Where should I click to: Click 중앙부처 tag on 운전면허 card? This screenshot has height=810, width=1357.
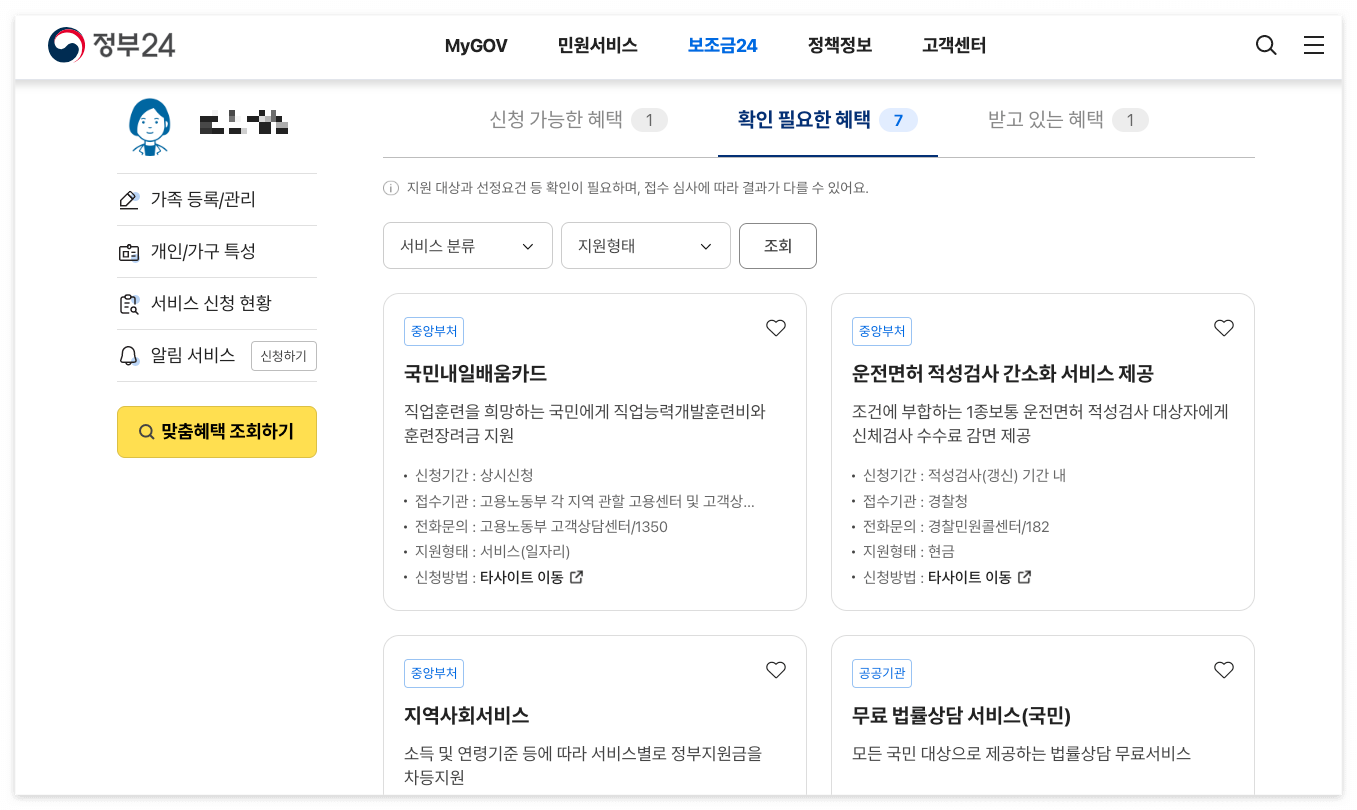point(882,332)
